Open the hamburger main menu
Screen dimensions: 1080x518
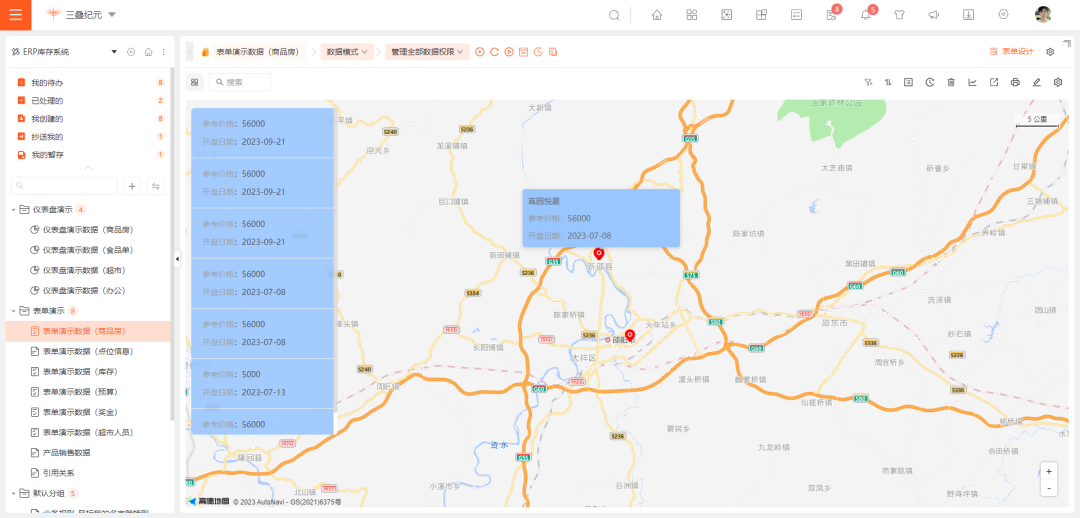pyautogui.click(x=15, y=14)
